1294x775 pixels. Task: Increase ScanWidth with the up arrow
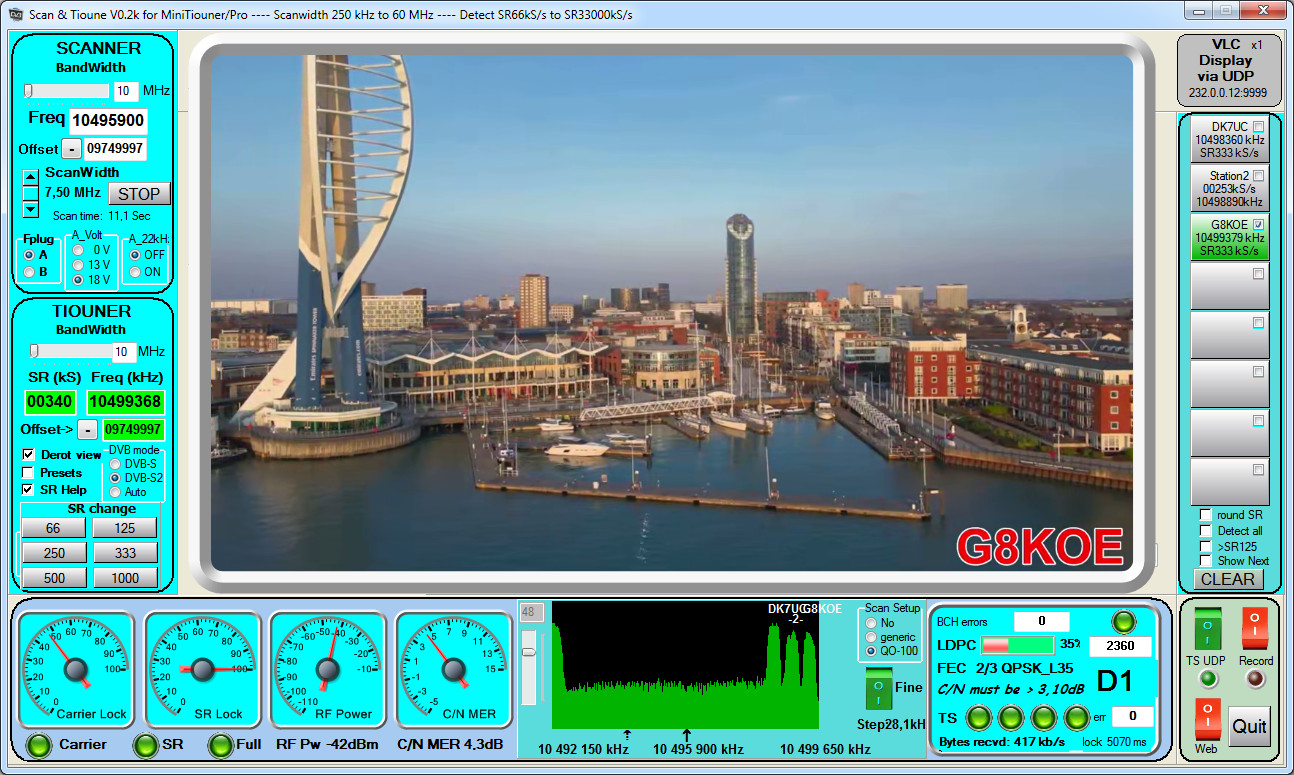[30, 176]
